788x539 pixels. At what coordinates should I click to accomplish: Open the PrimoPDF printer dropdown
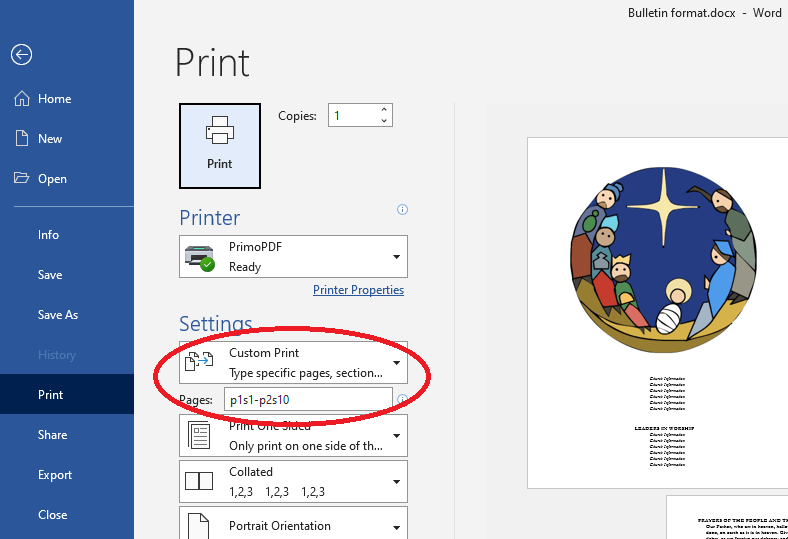coord(293,257)
